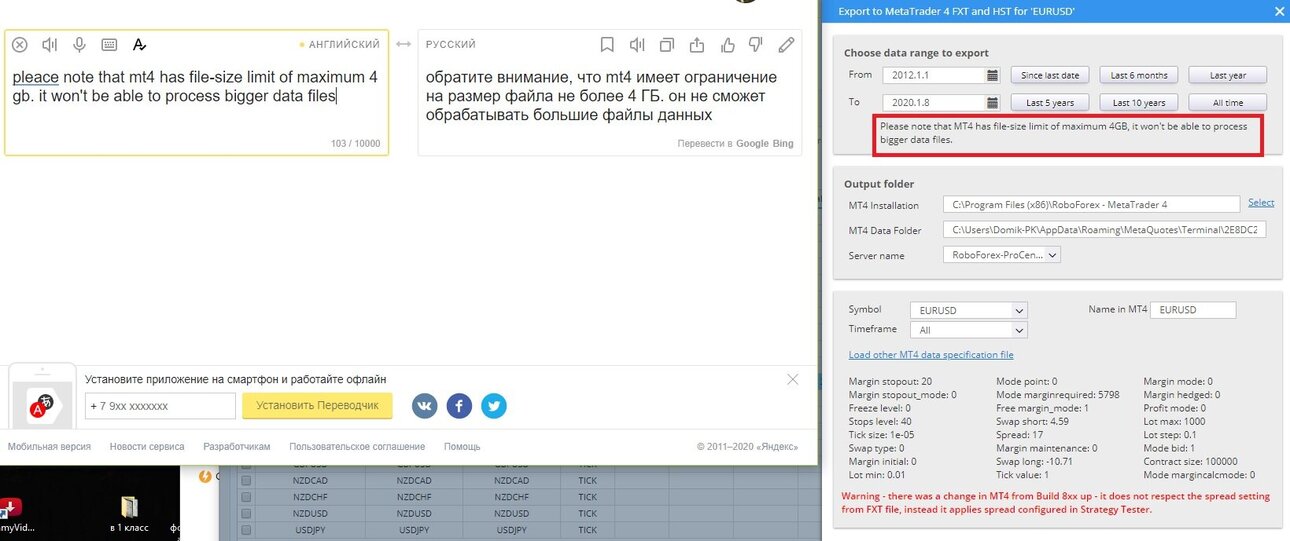
Task: Set range to Last 6 months
Action: pyautogui.click(x=1139, y=75)
